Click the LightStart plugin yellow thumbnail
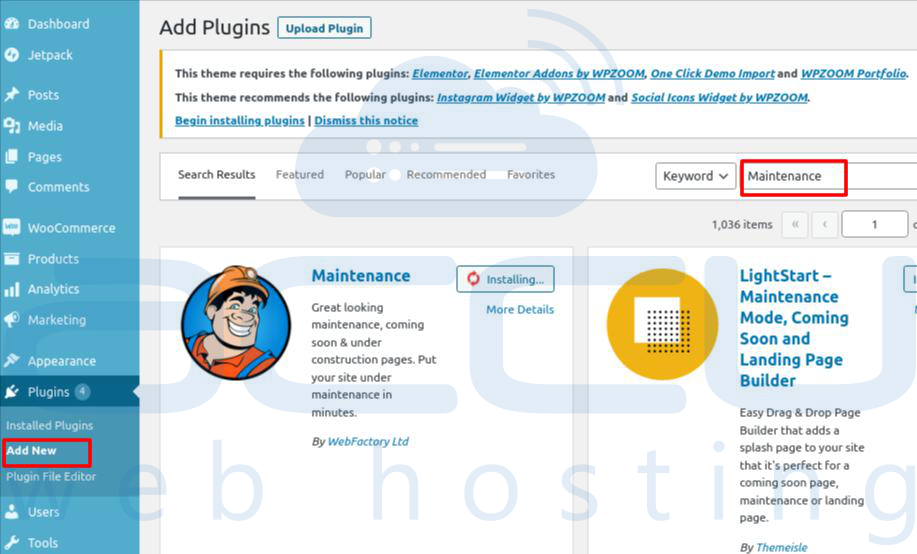This screenshot has width=917, height=554. click(663, 324)
